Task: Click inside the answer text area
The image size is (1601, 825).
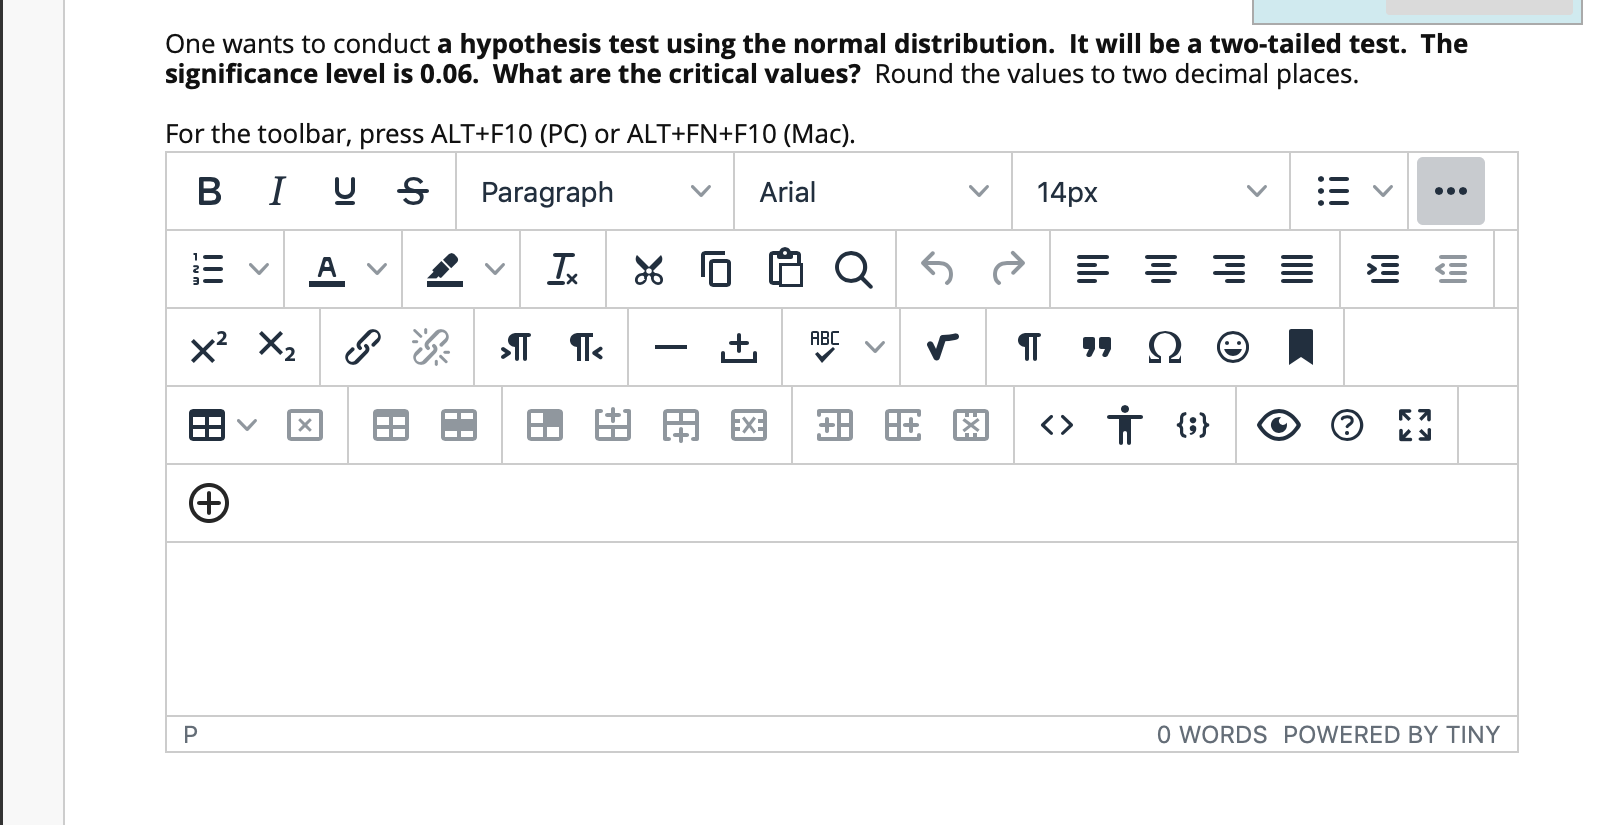Action: click(x=842, y=629)
